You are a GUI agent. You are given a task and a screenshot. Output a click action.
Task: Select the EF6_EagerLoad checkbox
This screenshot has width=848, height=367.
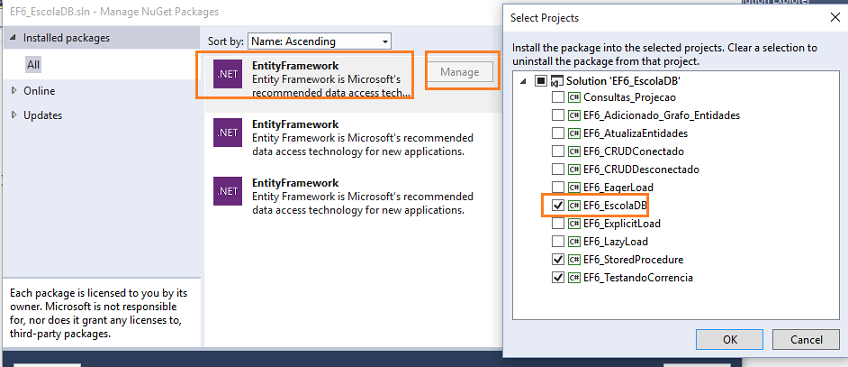(x=558, y=188)
